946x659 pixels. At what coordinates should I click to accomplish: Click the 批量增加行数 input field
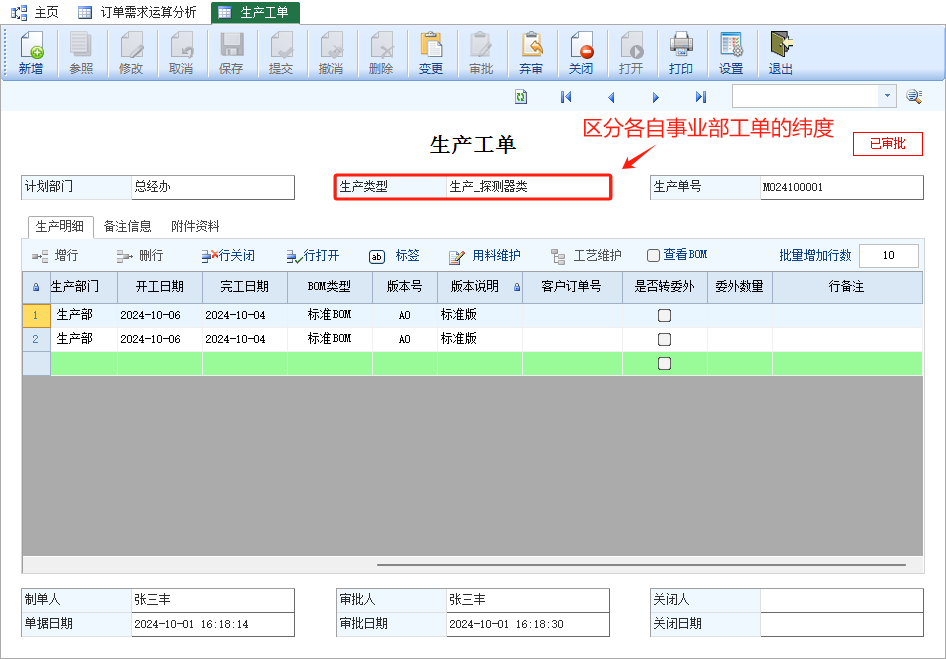[888, 255]
